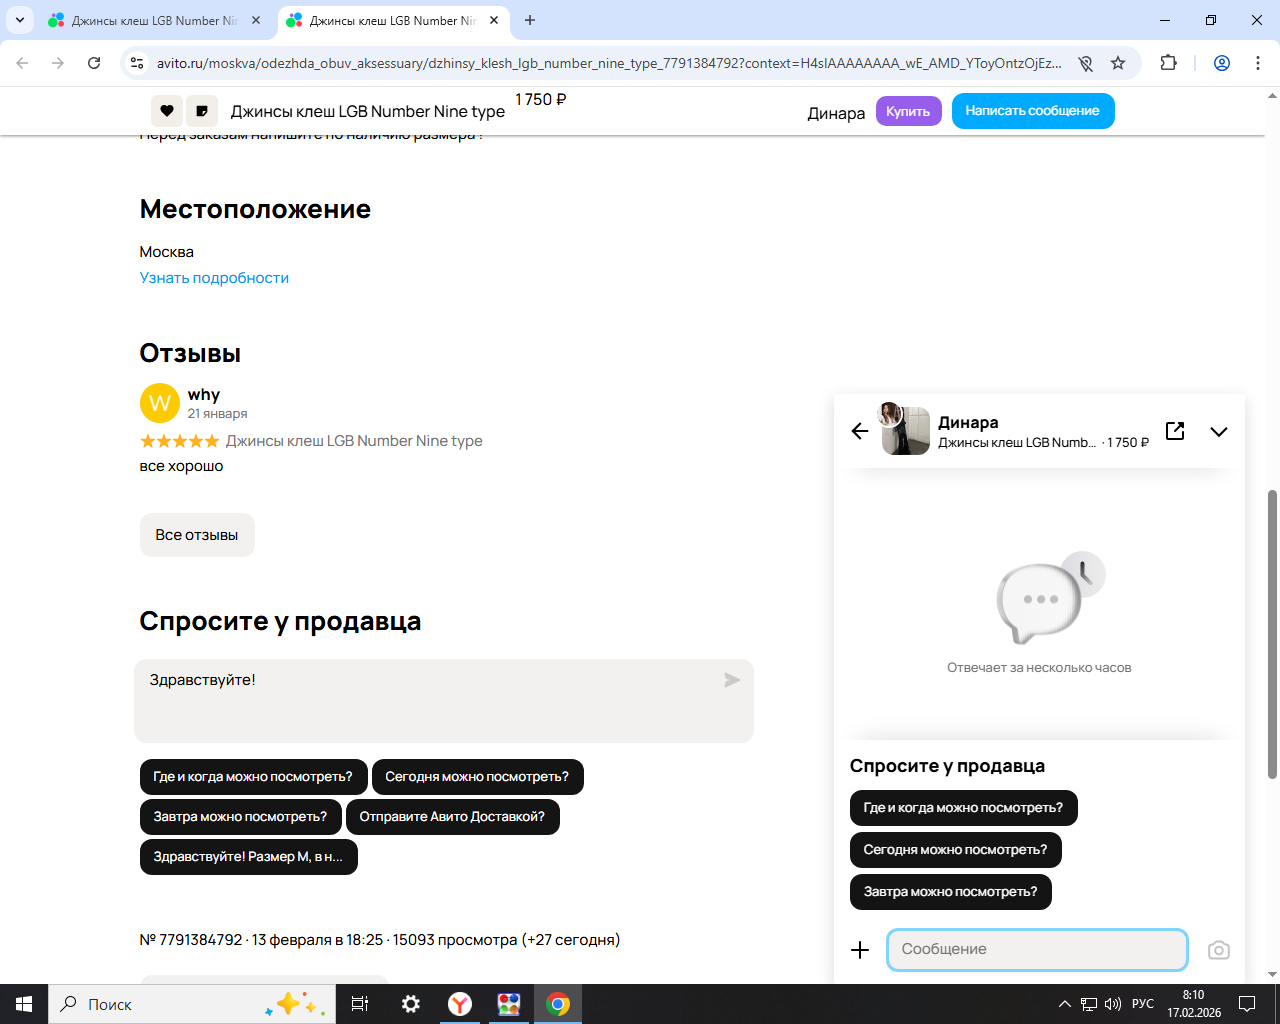Screen dimensions: 1280x1024
Task: Open the tab search dropdown
Action: (20, 20)
